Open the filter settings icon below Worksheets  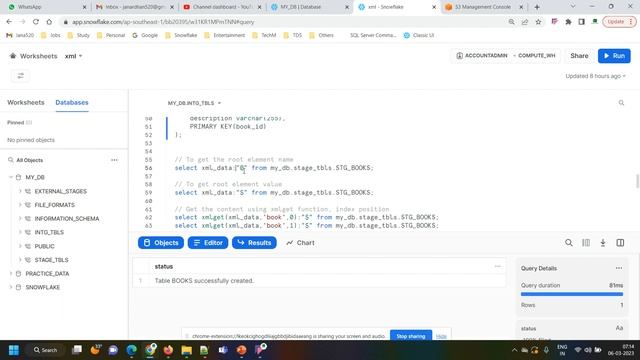pos(20,76)
